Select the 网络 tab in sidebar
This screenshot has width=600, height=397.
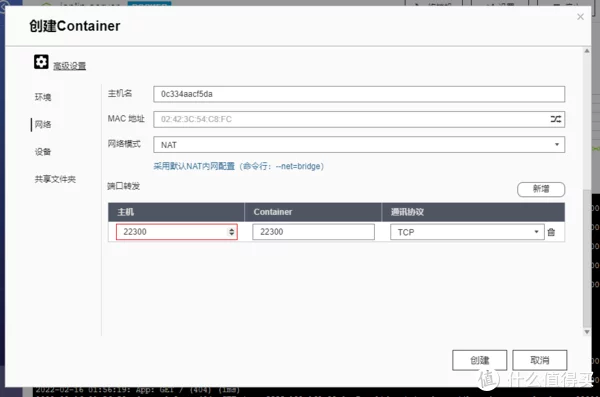click(x=43, y=124)
